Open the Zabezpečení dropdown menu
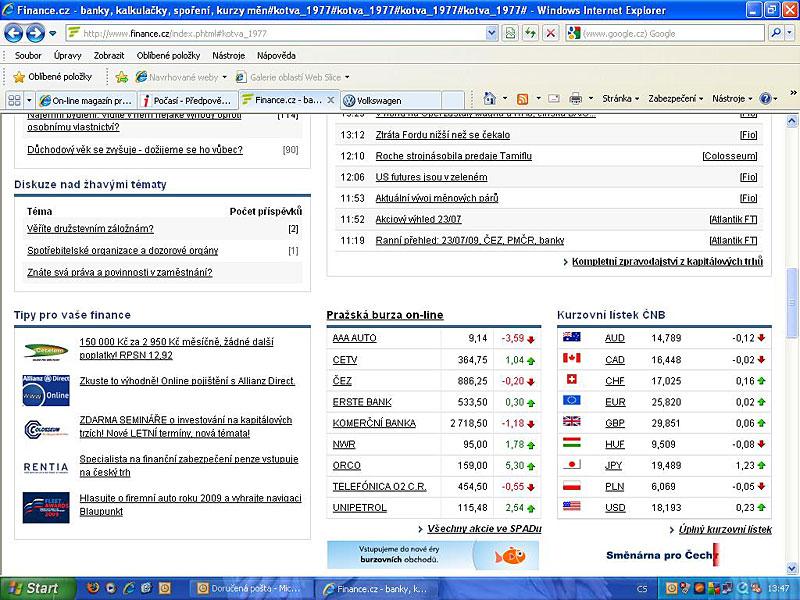The image size is (800, 600). pyautogui.click(x=676, y=98)
